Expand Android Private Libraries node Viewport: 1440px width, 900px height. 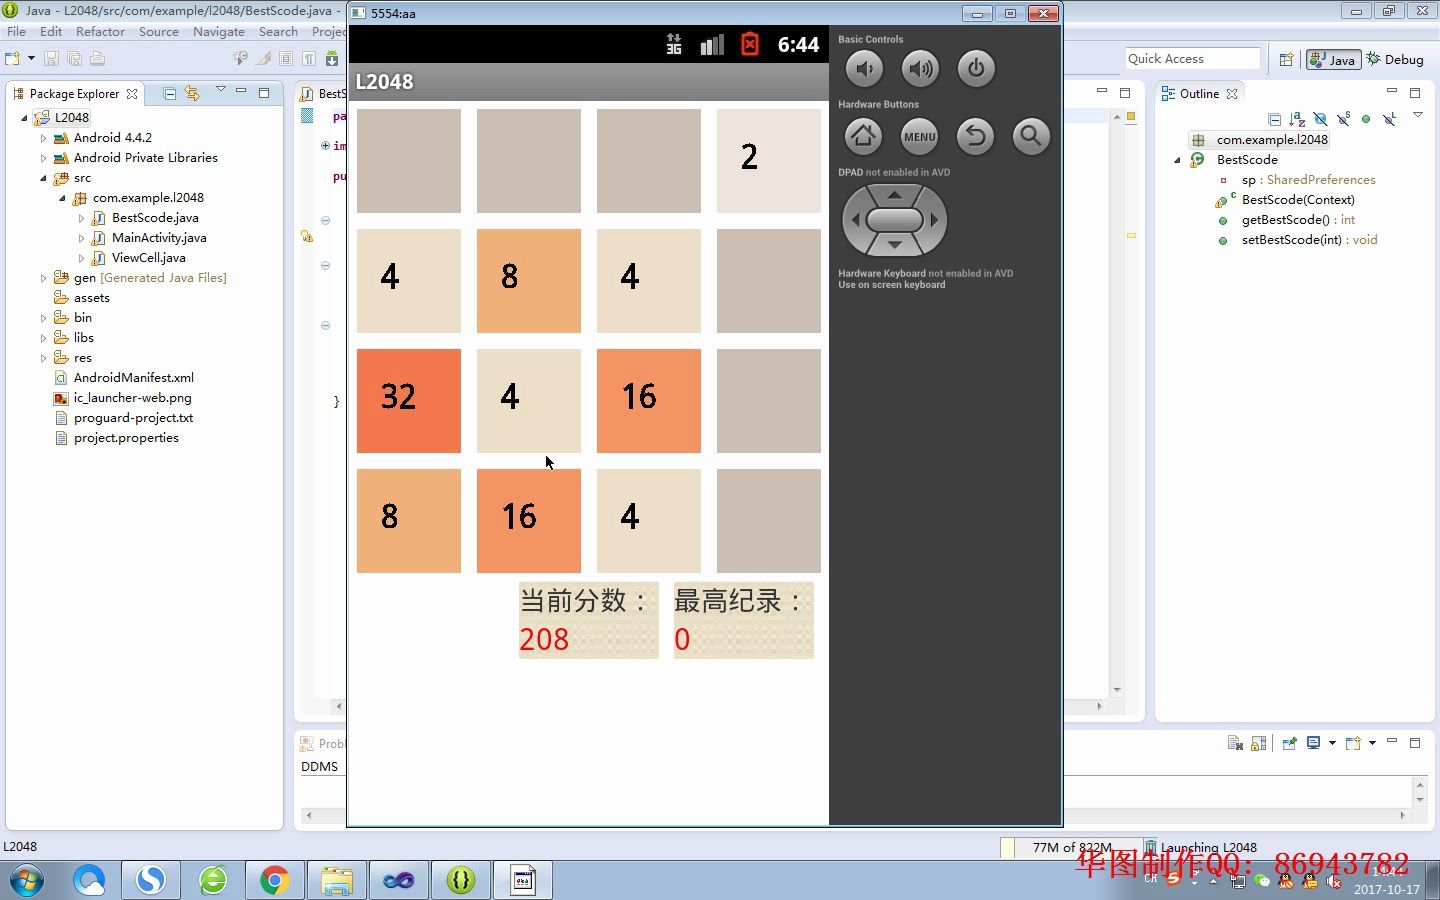[x=43, y=158]
